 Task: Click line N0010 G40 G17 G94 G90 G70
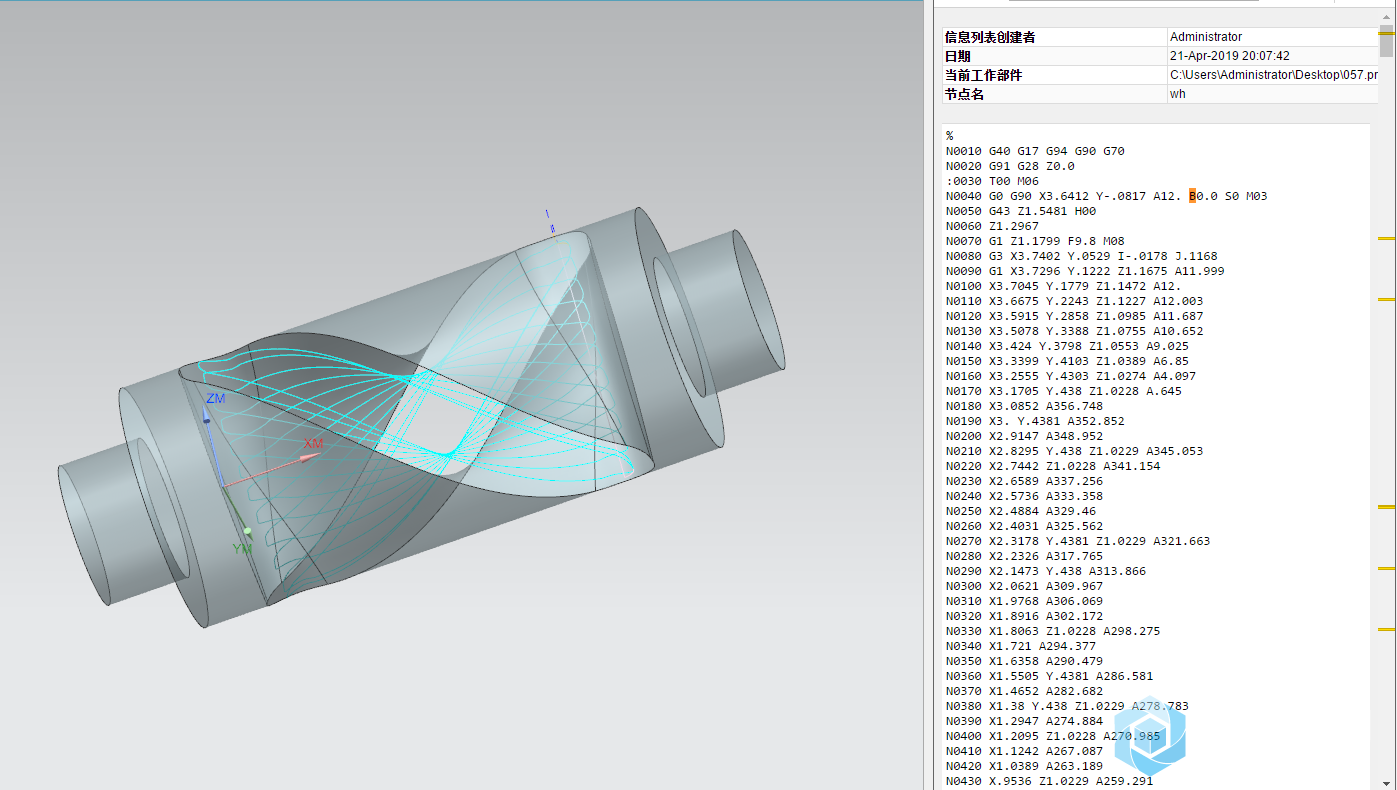[1035, 151]
